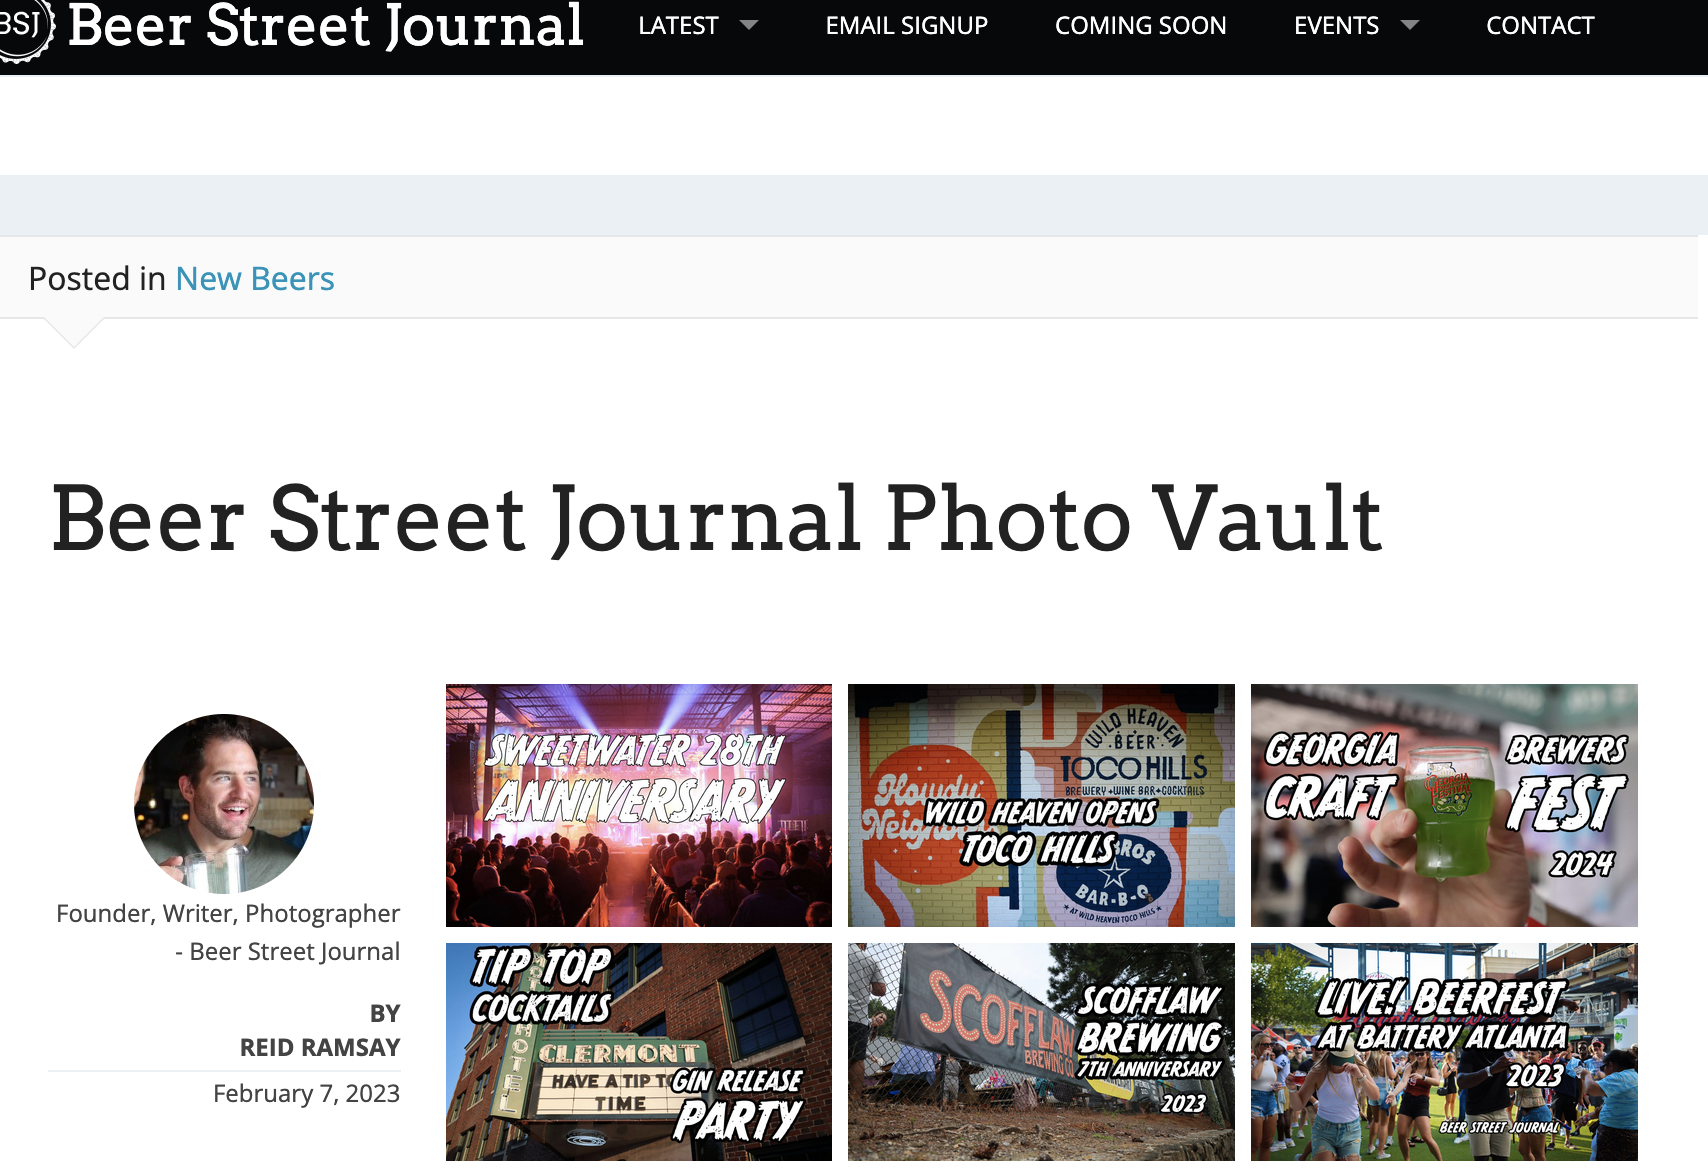Screen dimensions: 1708x1172
Task: Click the Beer Street Journal Photo Vault heading
Action: point(716,519)
